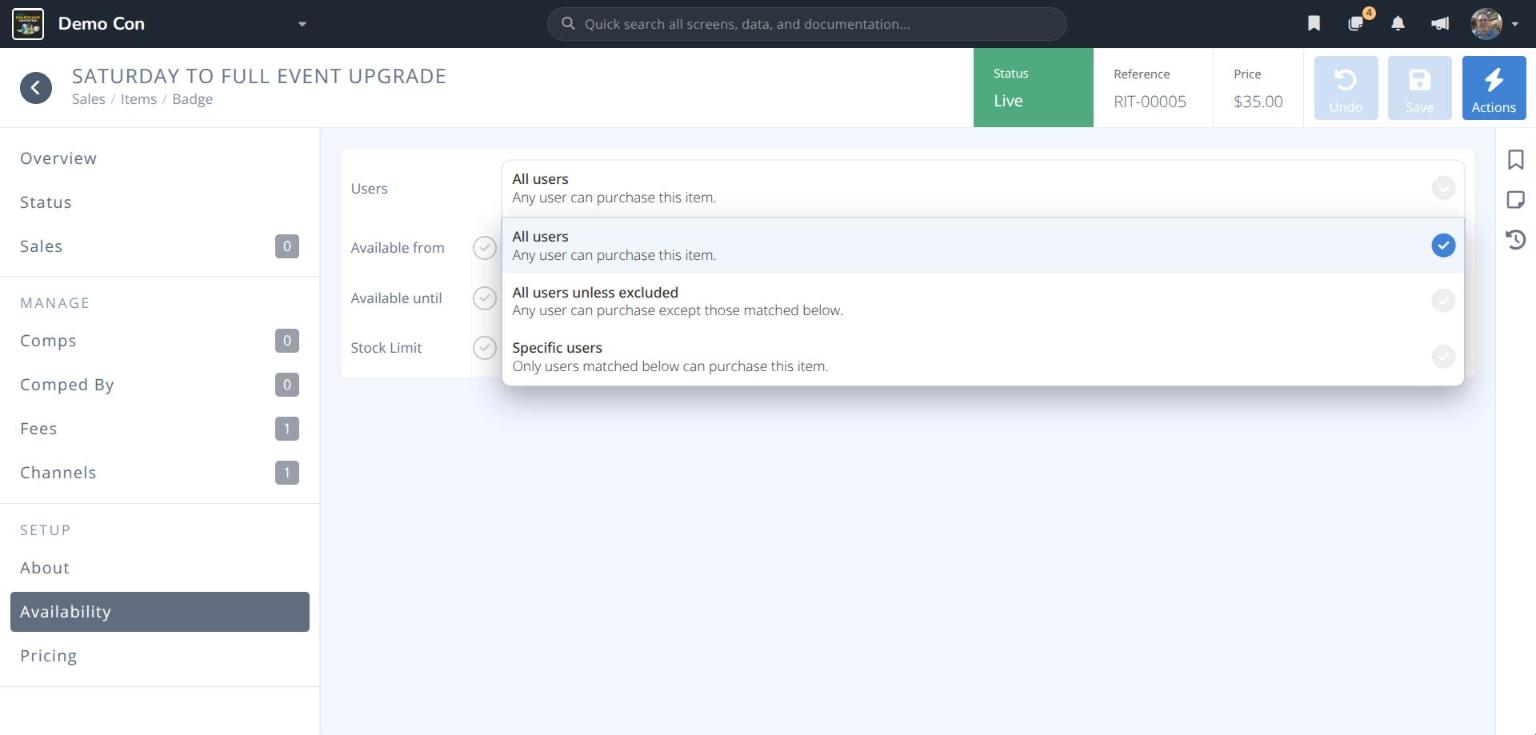The image size is (1536, 735).
Task: Open the About setup item
Action: [160, 568]
